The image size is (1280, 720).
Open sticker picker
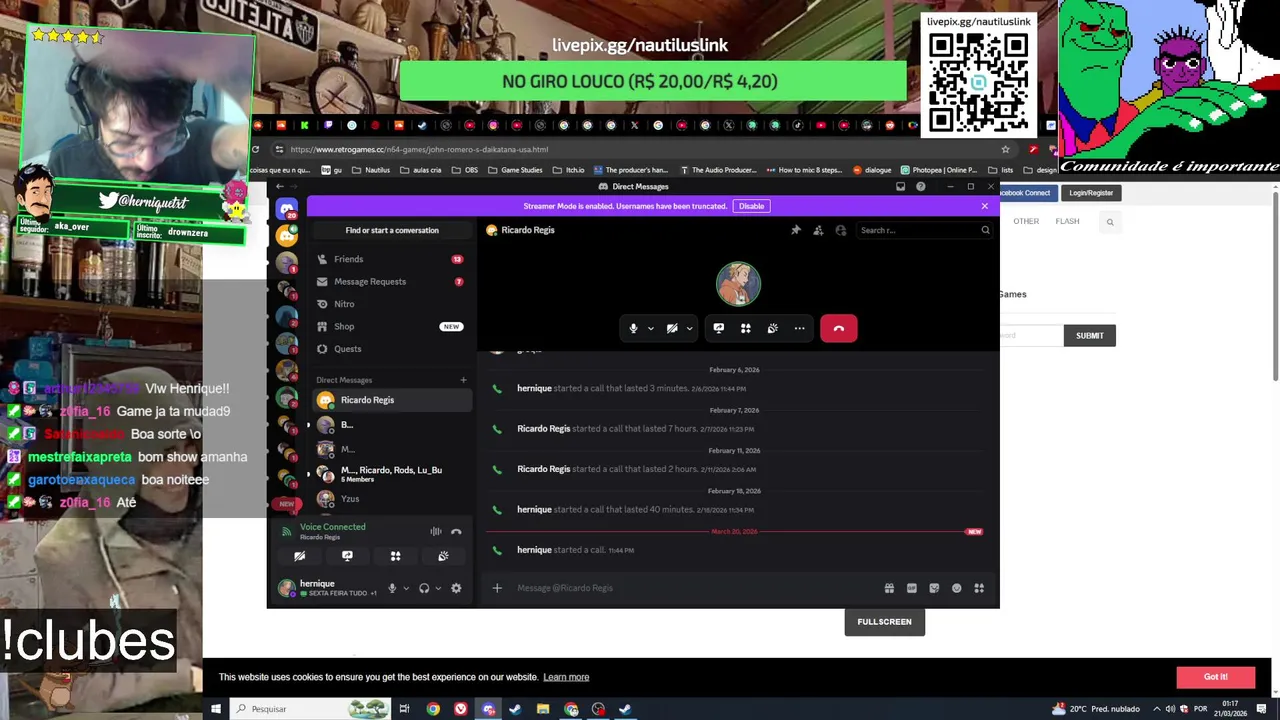(934, 588)
